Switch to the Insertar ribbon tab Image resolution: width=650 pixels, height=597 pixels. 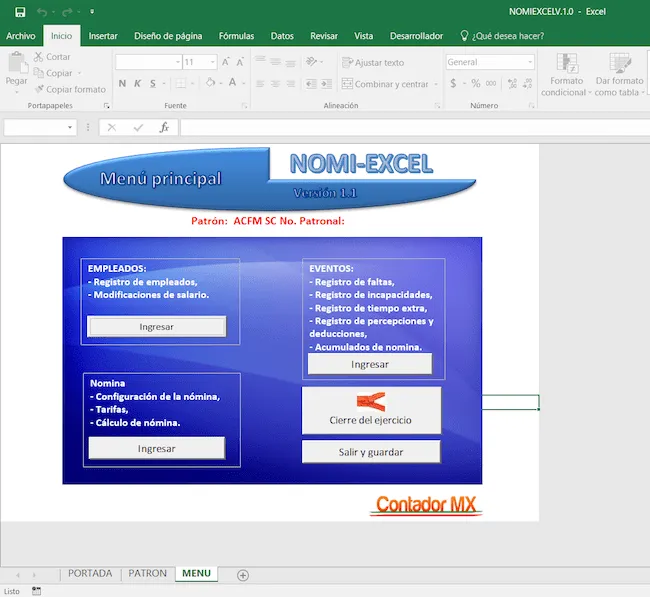coord(103,36)
